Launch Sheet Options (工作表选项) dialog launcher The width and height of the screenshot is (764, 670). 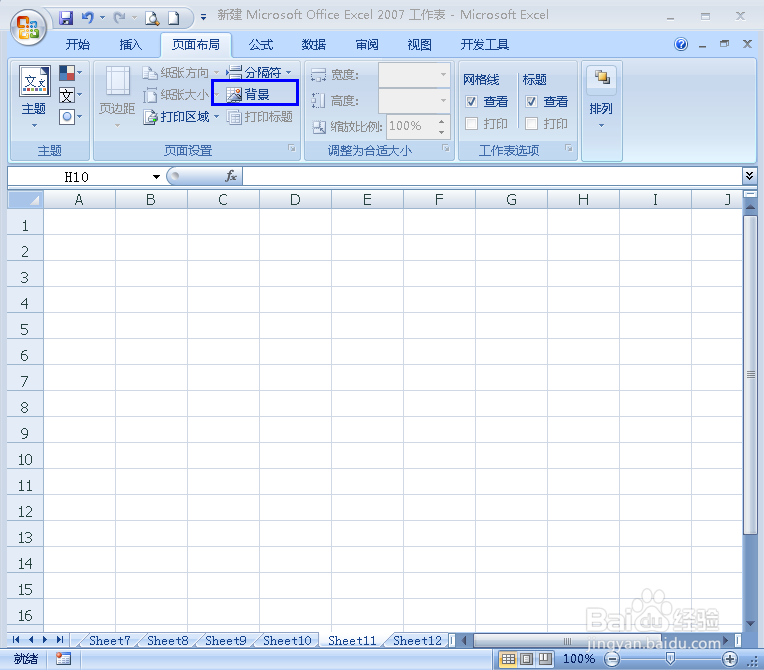click(569, 148)
